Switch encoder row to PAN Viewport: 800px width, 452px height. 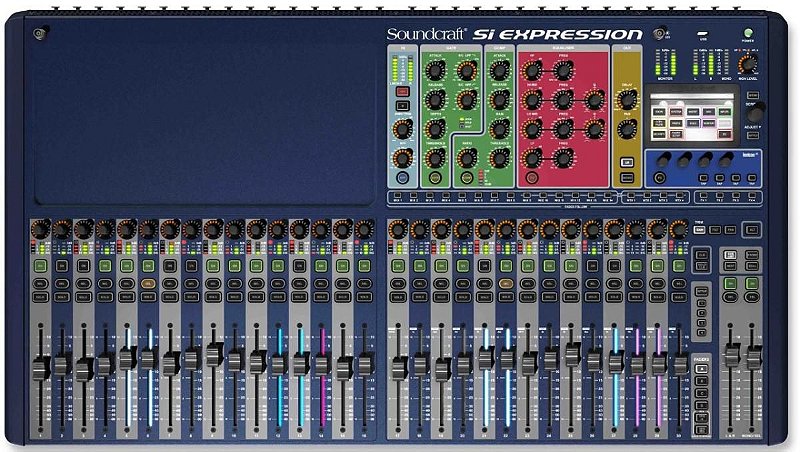(730, 230)
